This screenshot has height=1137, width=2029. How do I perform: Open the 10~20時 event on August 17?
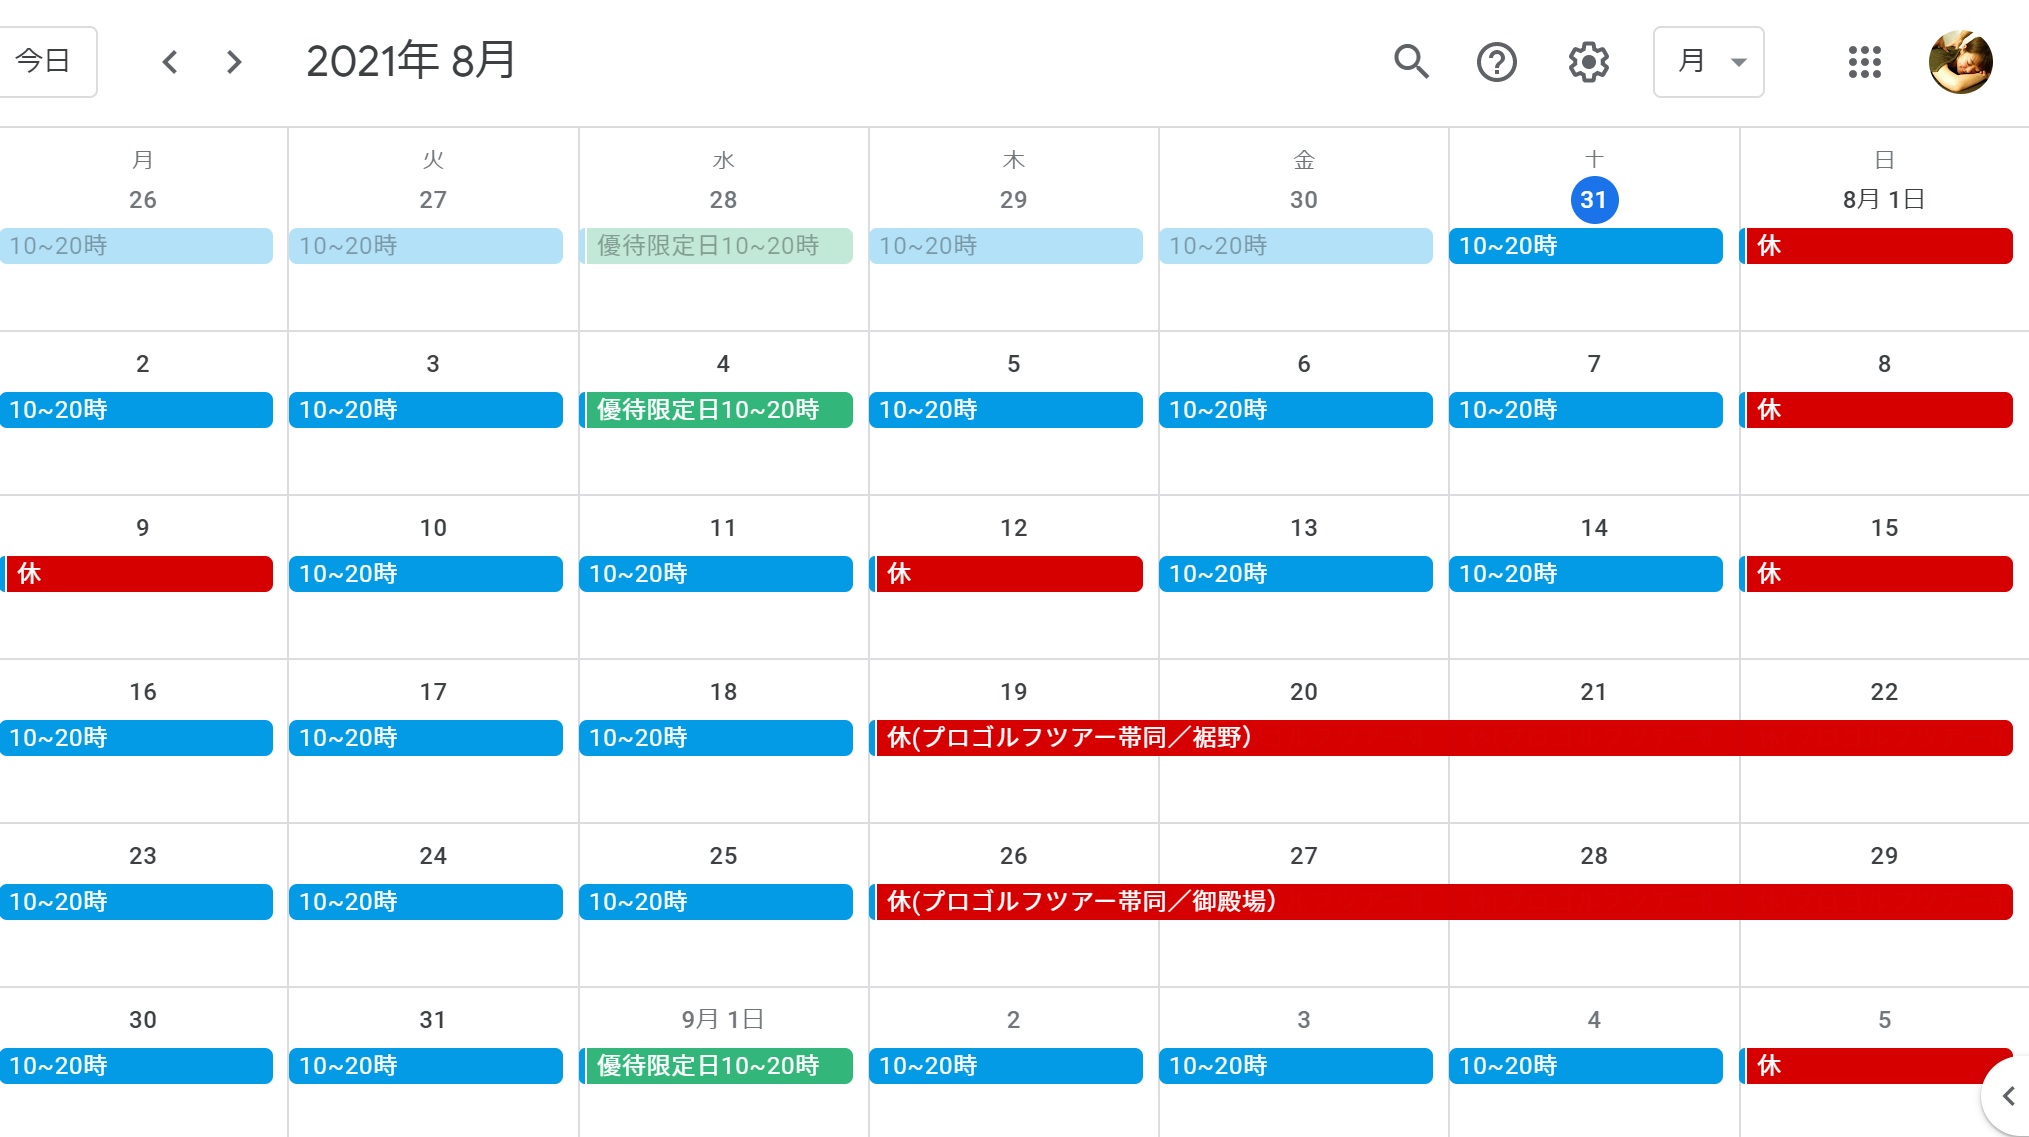(x=426, y=738)
